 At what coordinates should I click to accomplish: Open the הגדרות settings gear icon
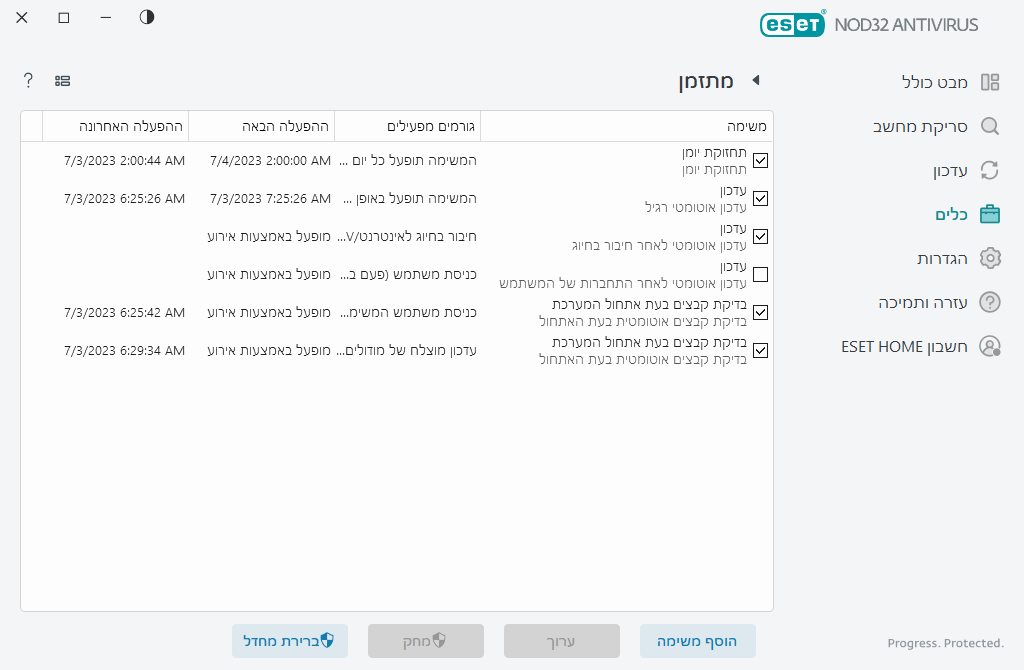(990, 257)
